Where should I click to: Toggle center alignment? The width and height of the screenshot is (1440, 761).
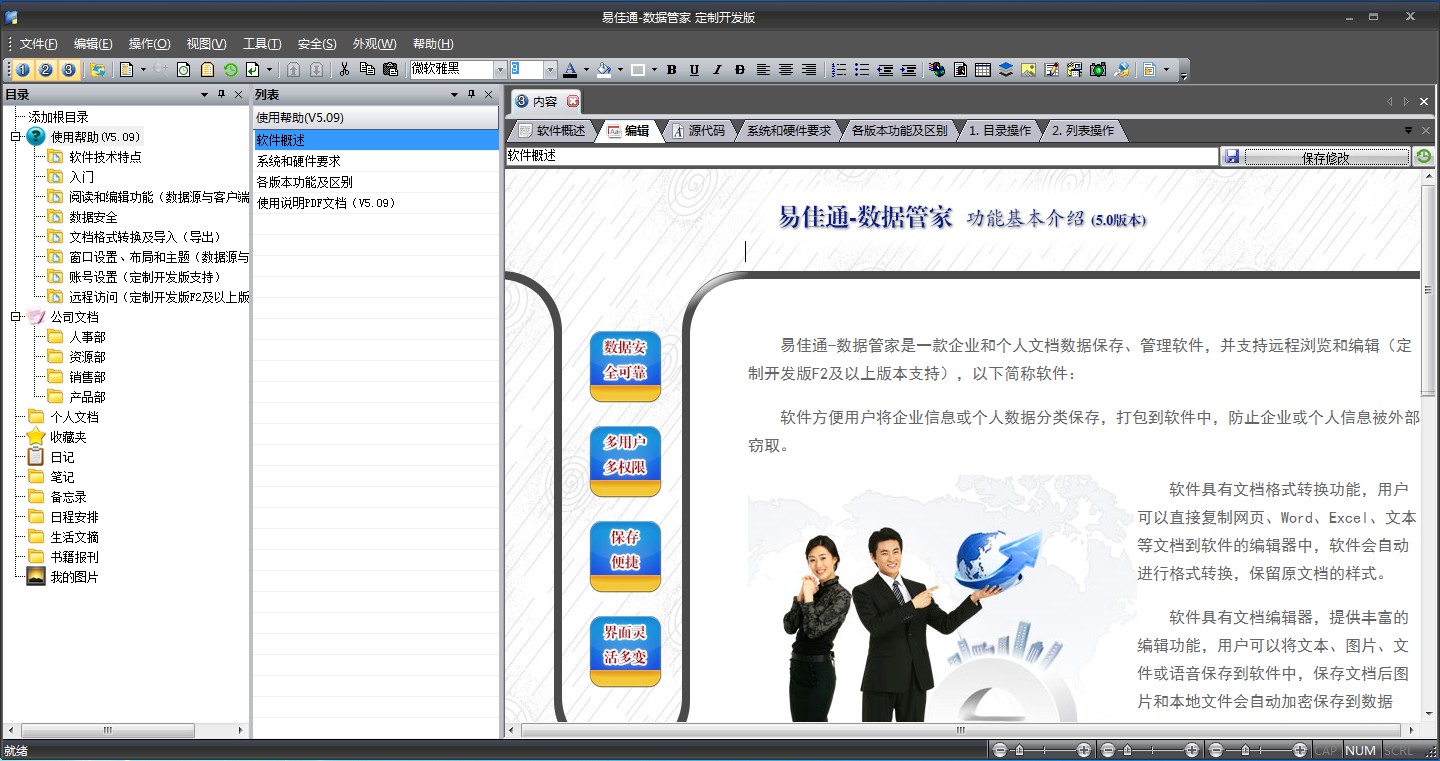pyautogui.click(x=786, y=70)
